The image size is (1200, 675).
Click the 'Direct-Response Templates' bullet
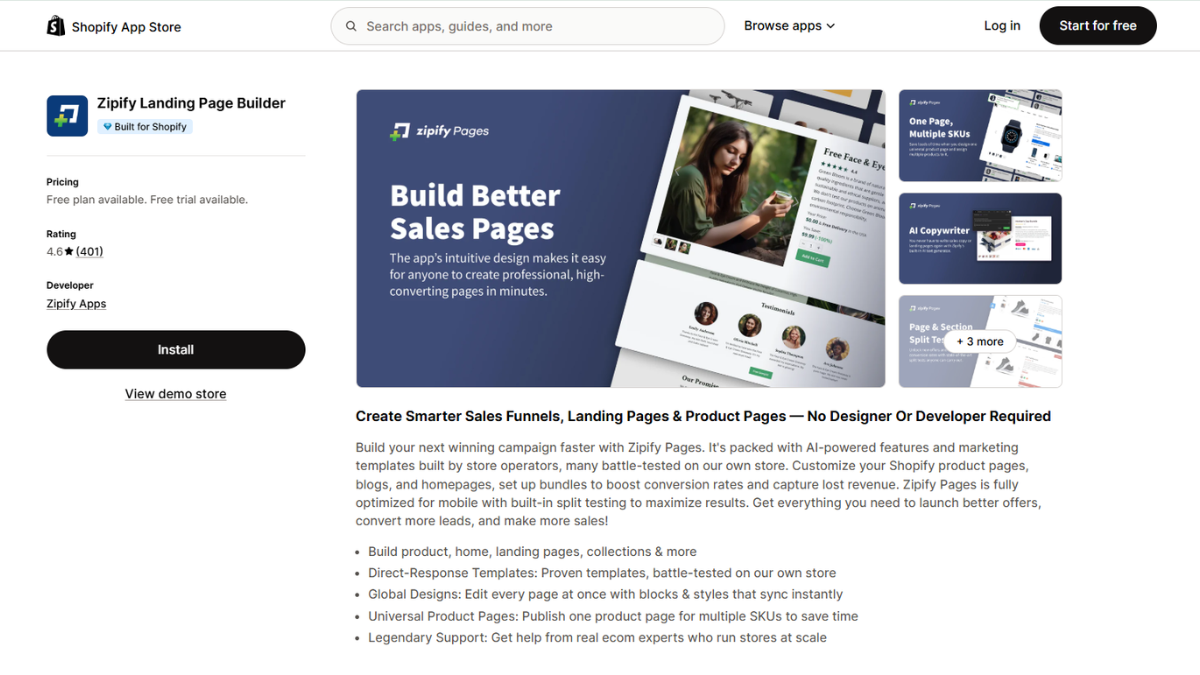(x=602, y=573)
